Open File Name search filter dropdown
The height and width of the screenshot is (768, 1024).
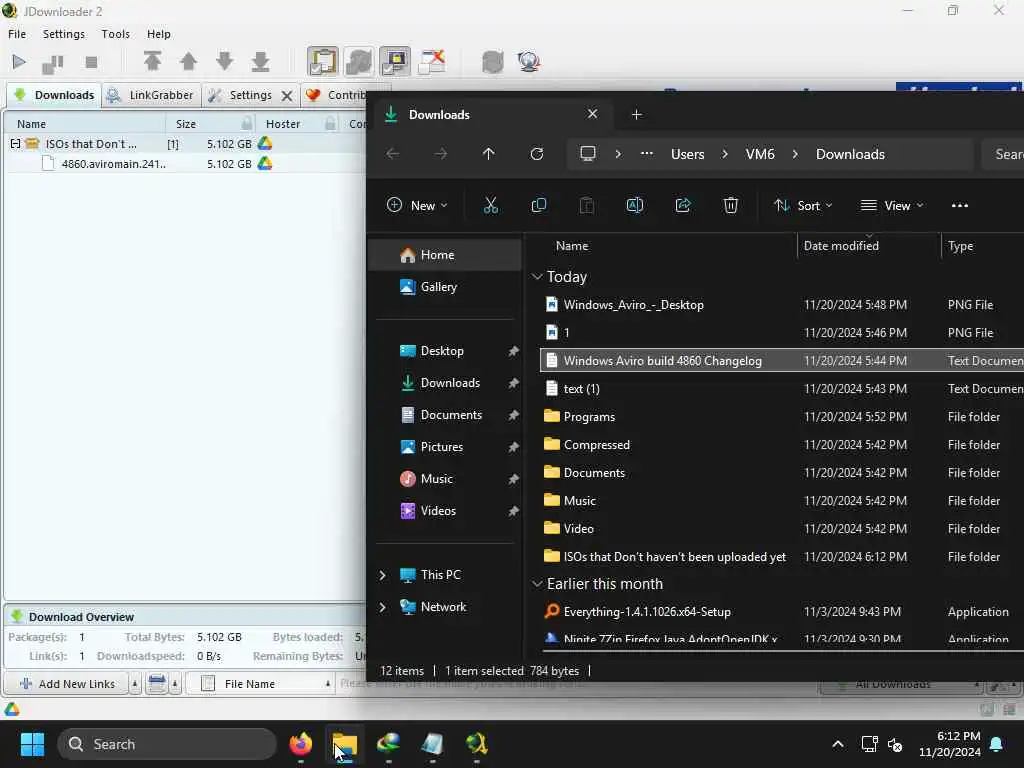click(327, 684)
